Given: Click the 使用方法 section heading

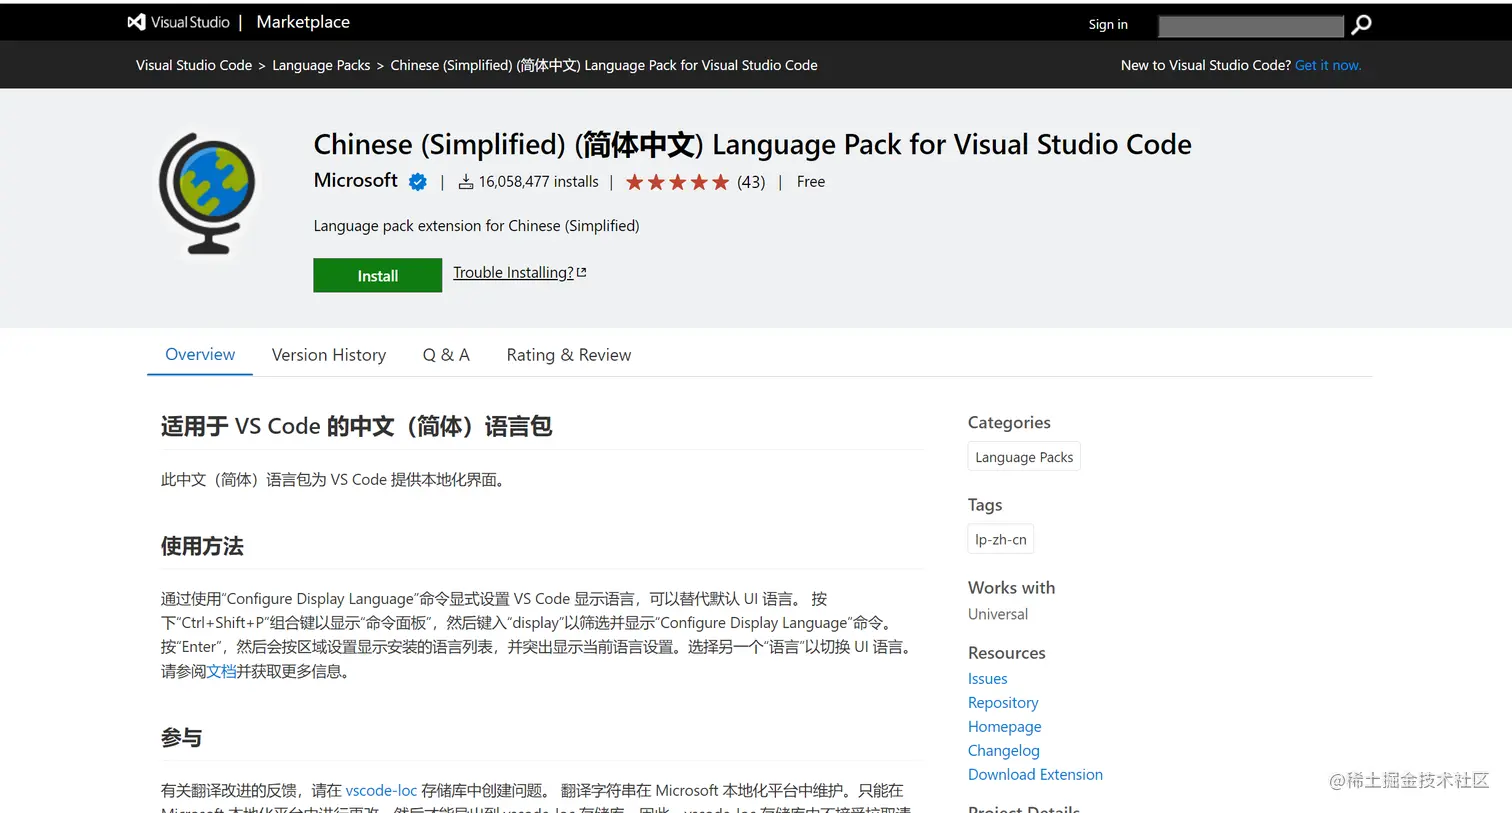Looking at the screenshot, I should click(x=202, y=546).
